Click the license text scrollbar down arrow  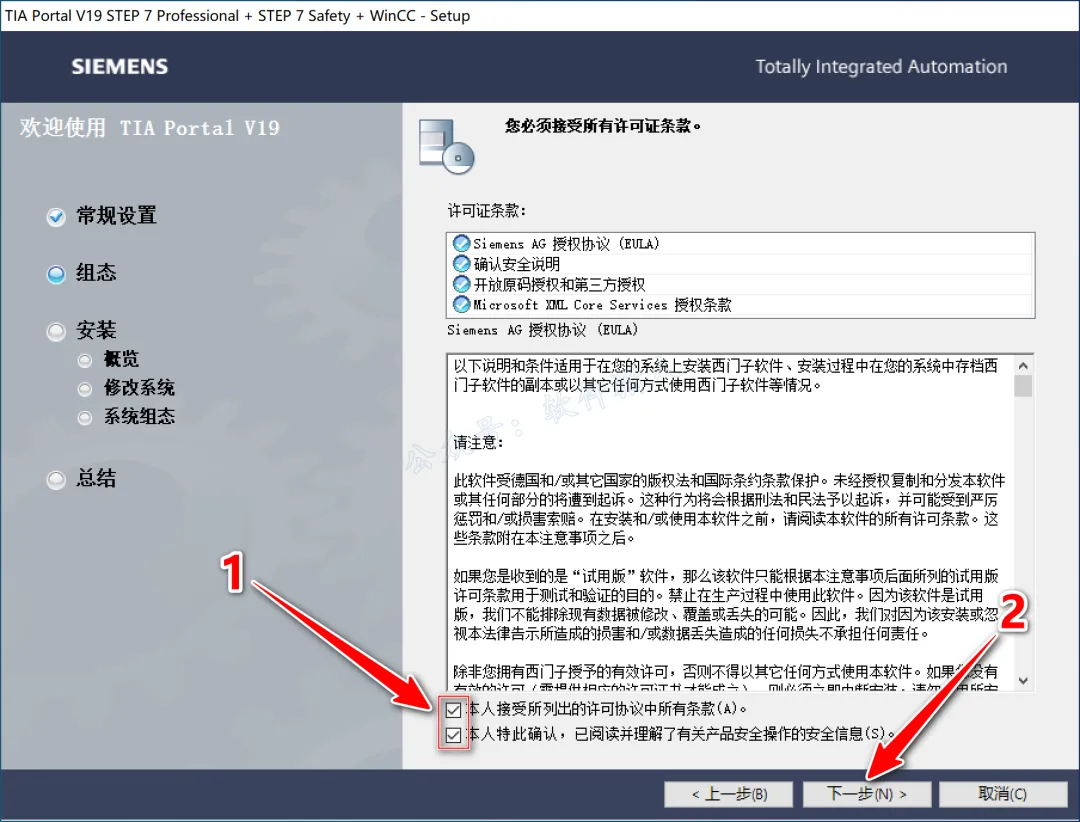point(1024,681)
